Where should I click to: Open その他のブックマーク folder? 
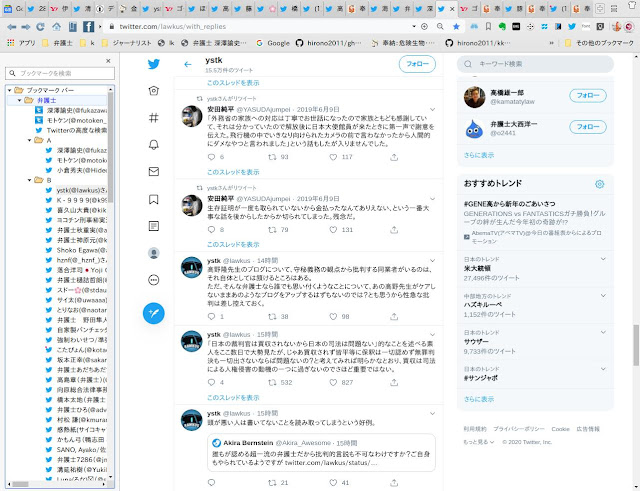599,43
